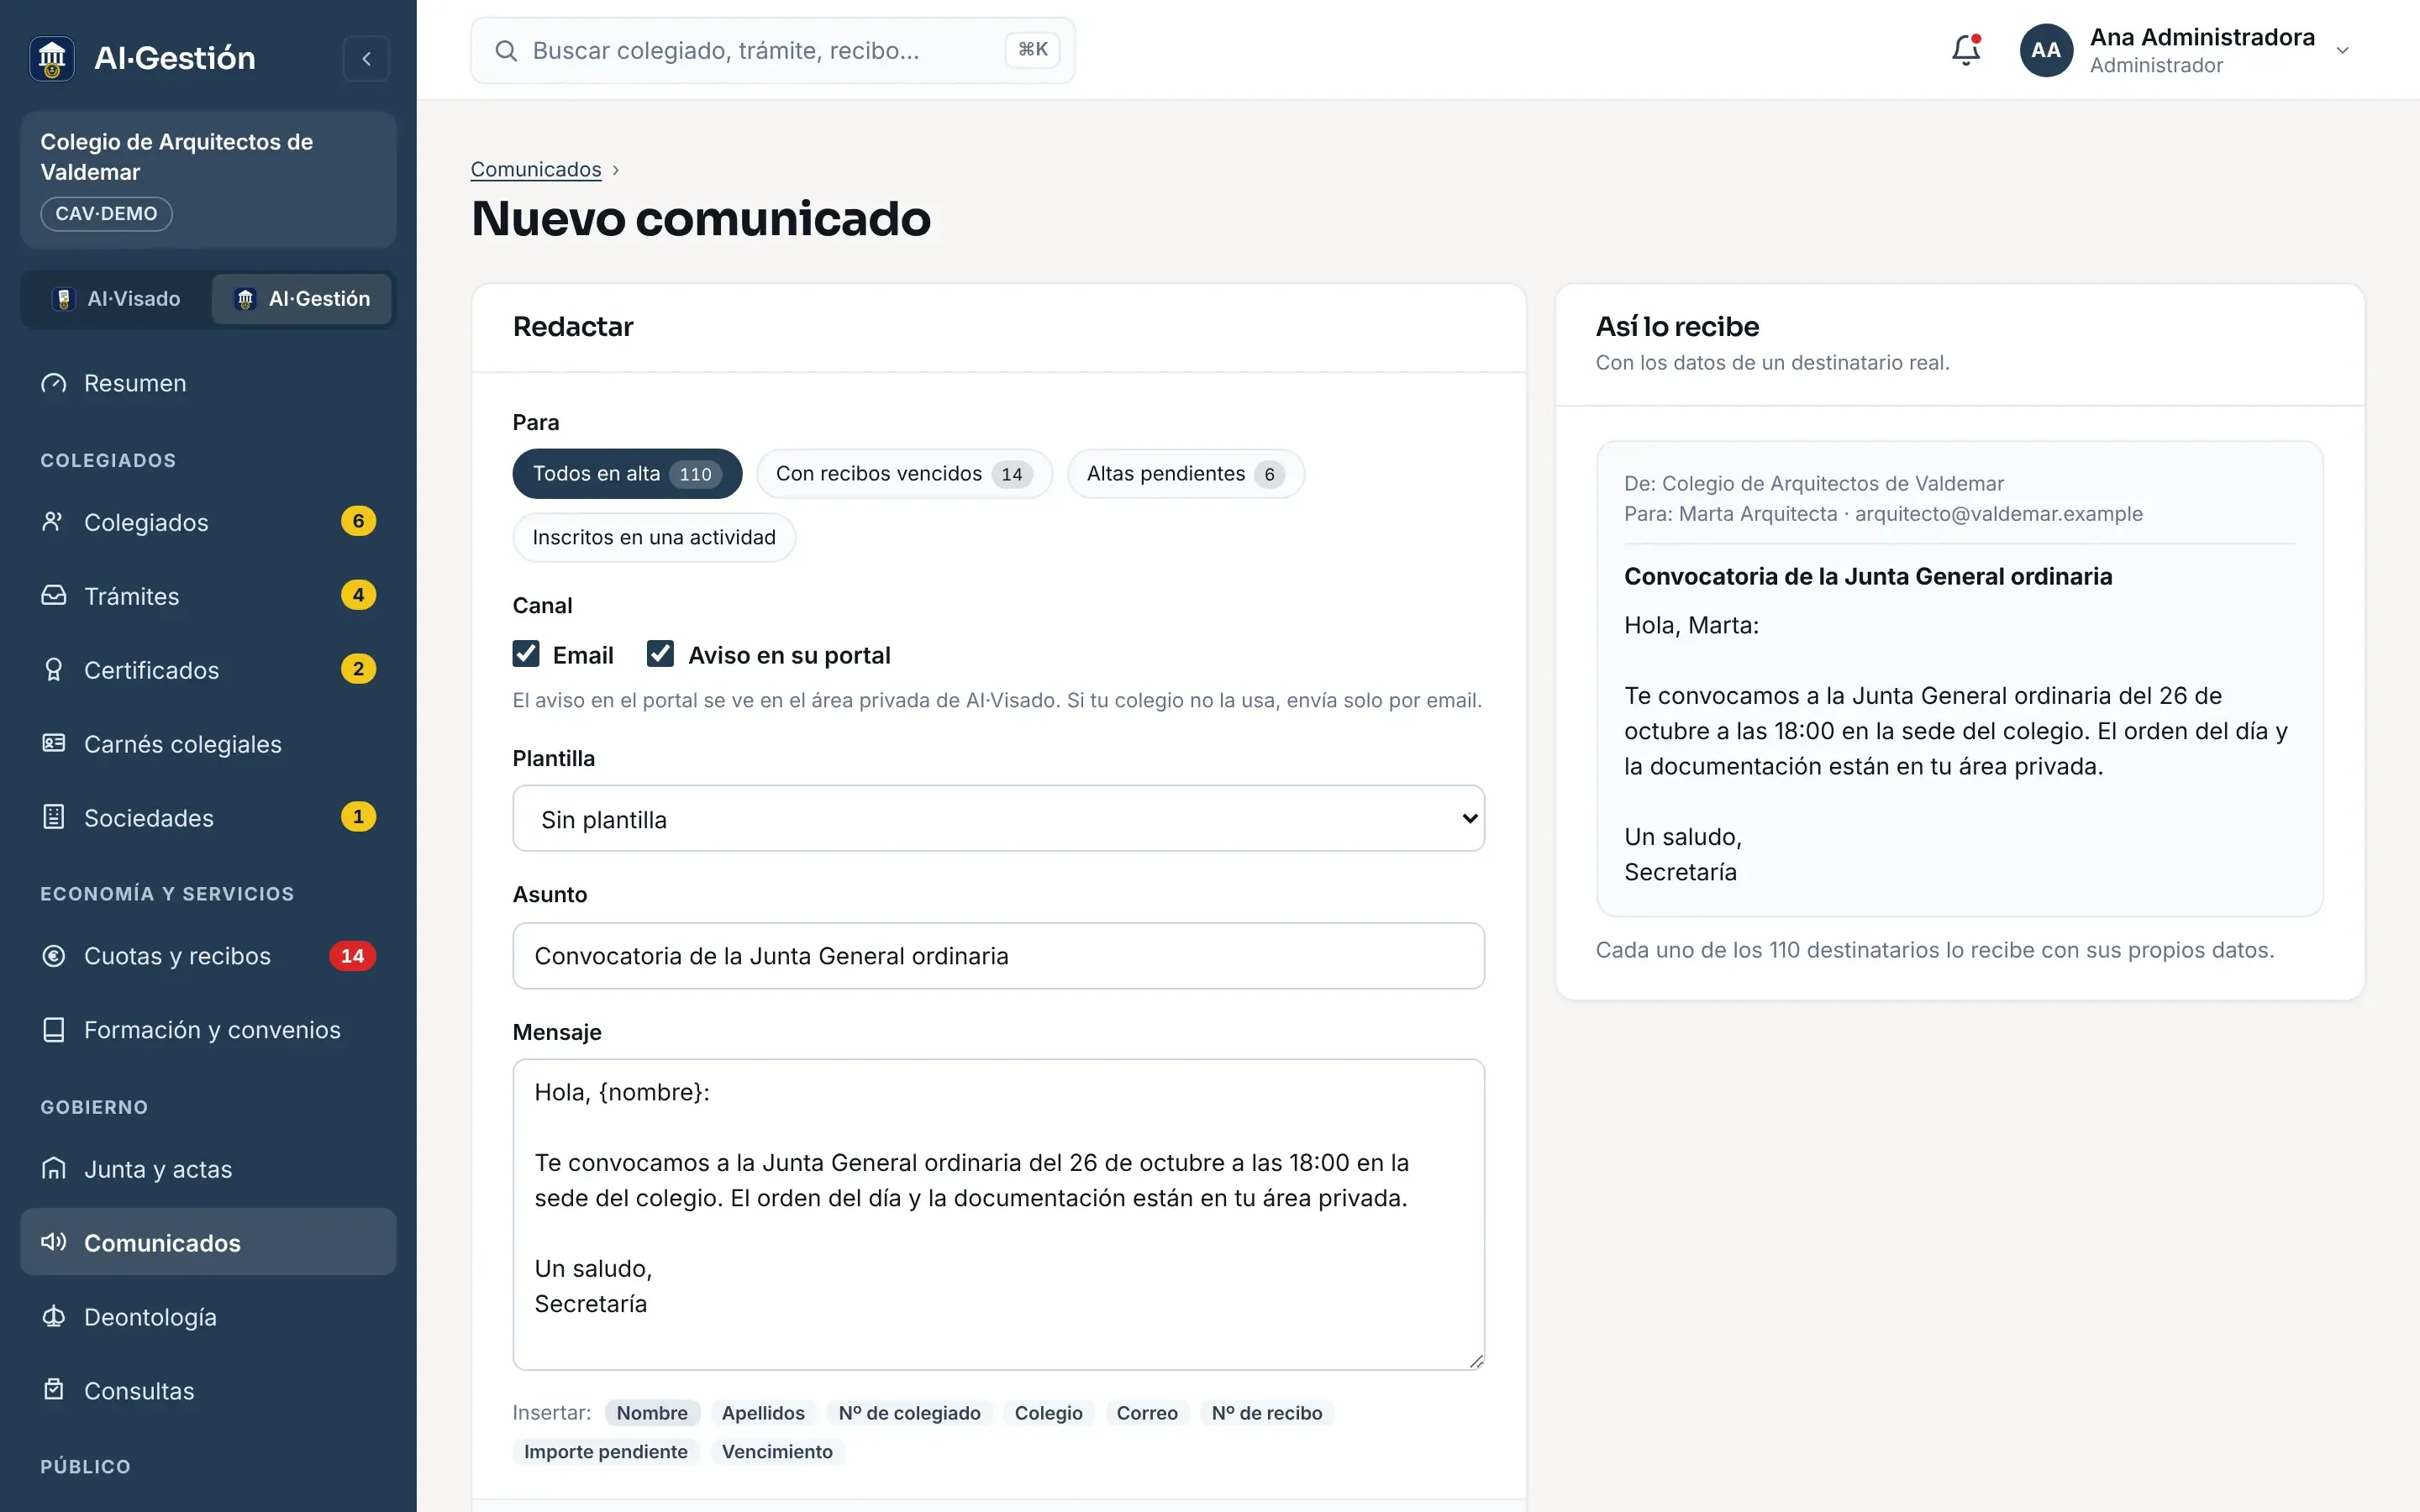Viewport: 2420px width, 1512px height.
Task: Select Altas pendientes recipients
Action: (x=1185, y=474)
